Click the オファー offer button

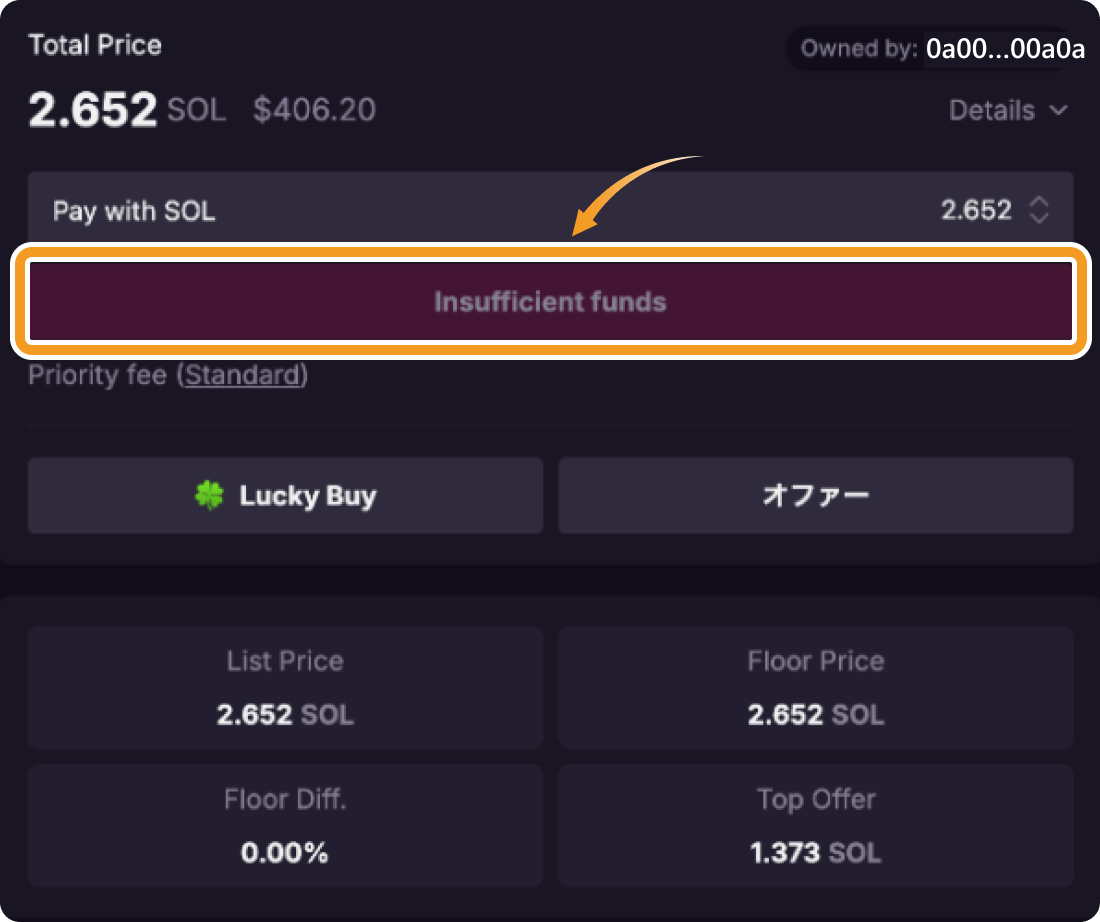coord(815,496)
